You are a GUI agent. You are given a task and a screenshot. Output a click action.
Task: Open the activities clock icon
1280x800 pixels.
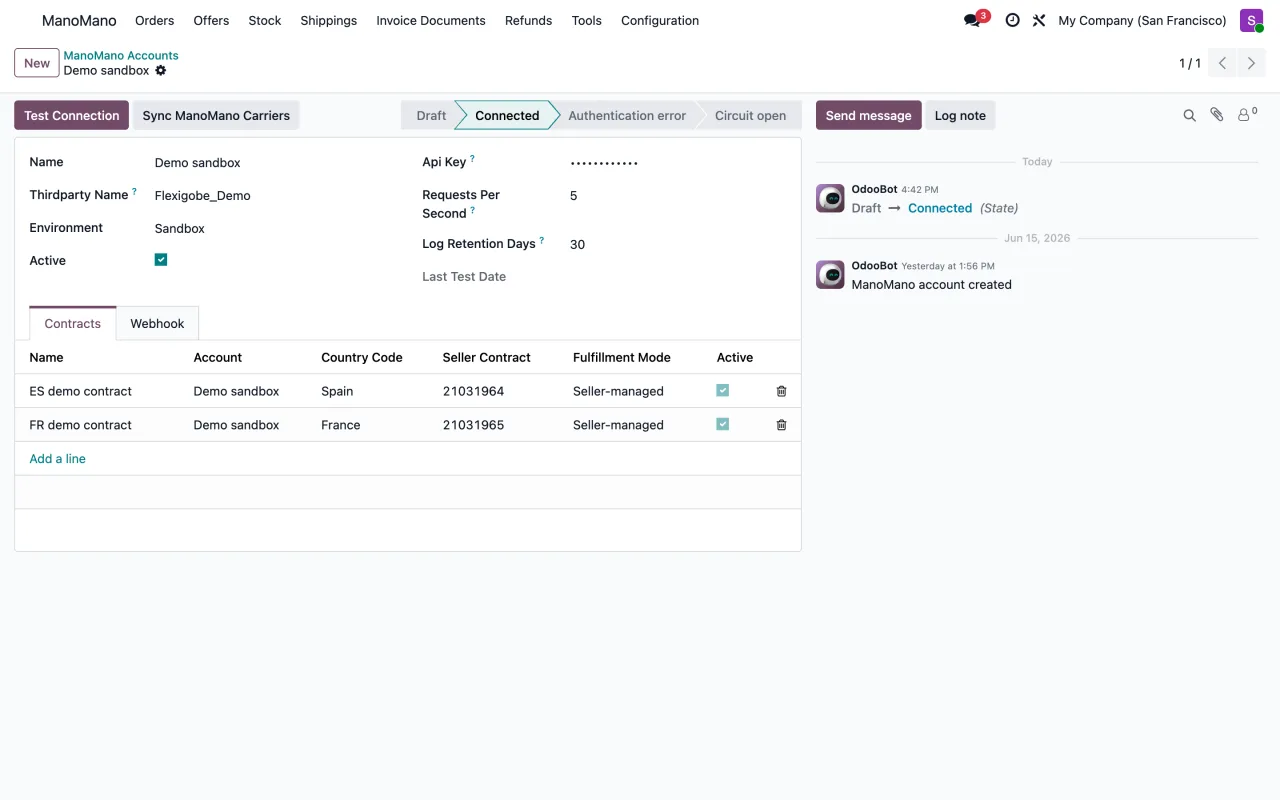point(1012,20)
